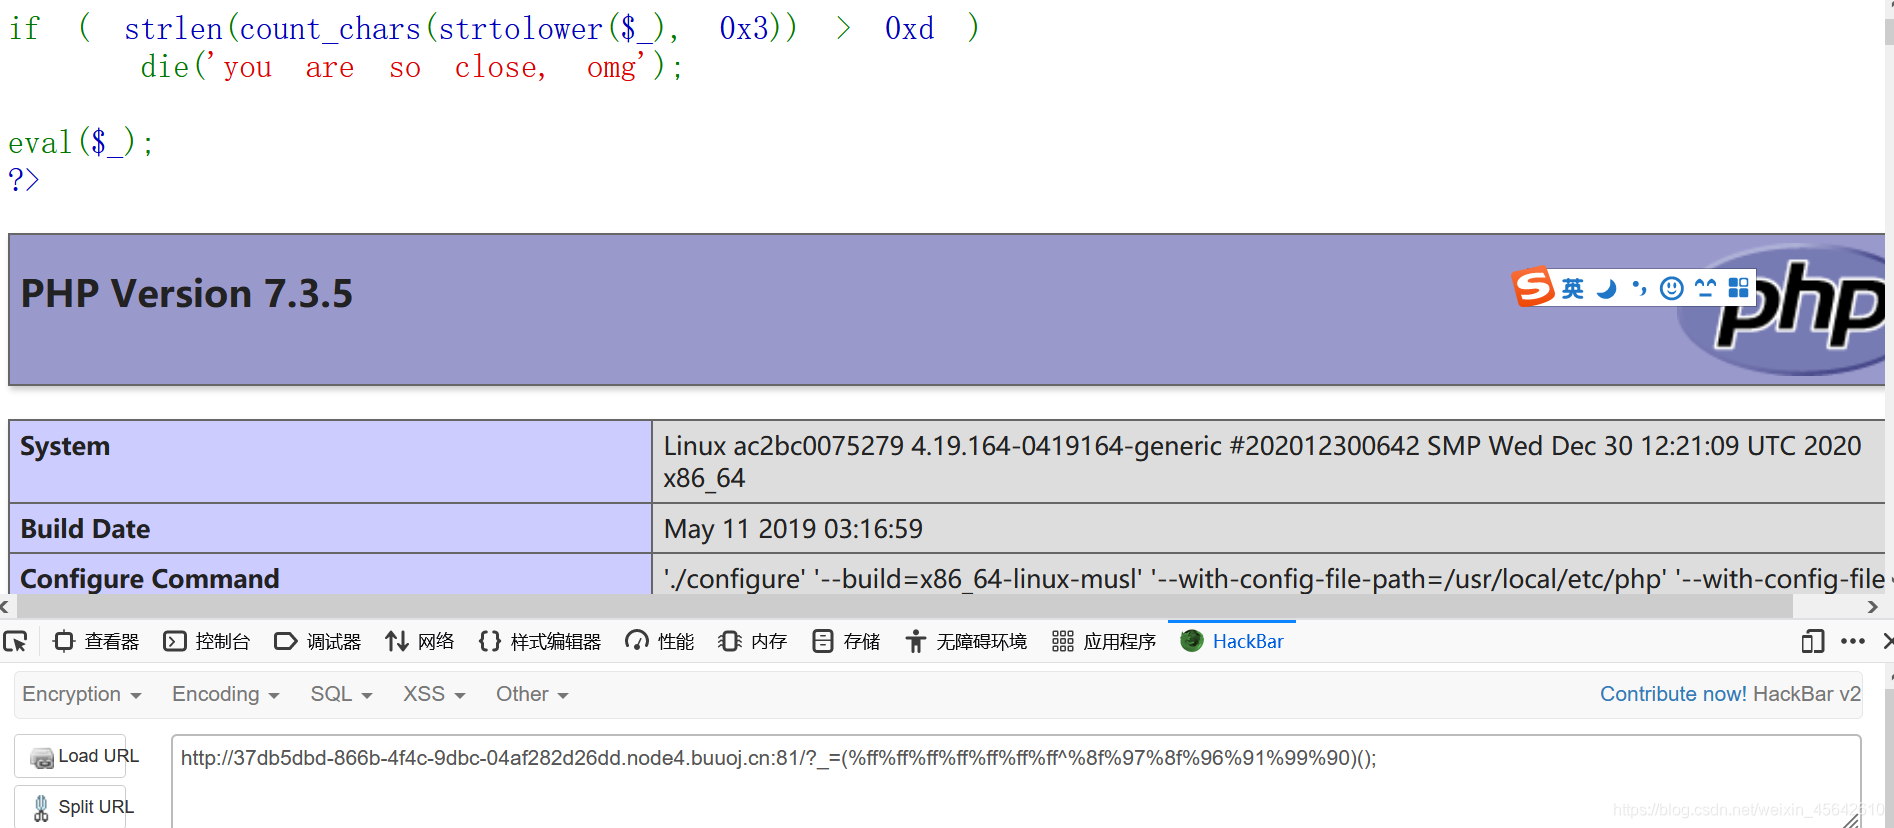The image size is (1894, 828).
Task: Select the HackBar tab
Action: click(1232, 641)
